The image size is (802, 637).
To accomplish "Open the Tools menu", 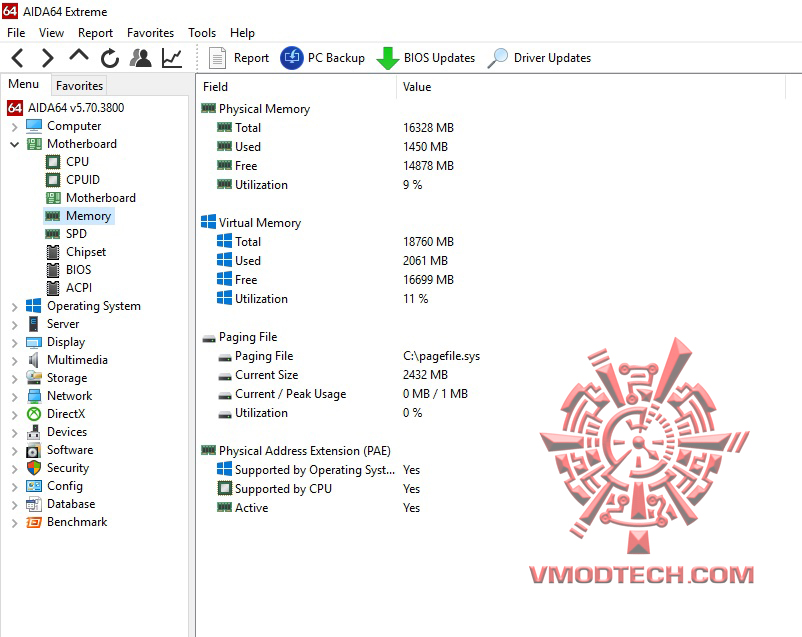I will pyautogui.click(x=202, y=33).
